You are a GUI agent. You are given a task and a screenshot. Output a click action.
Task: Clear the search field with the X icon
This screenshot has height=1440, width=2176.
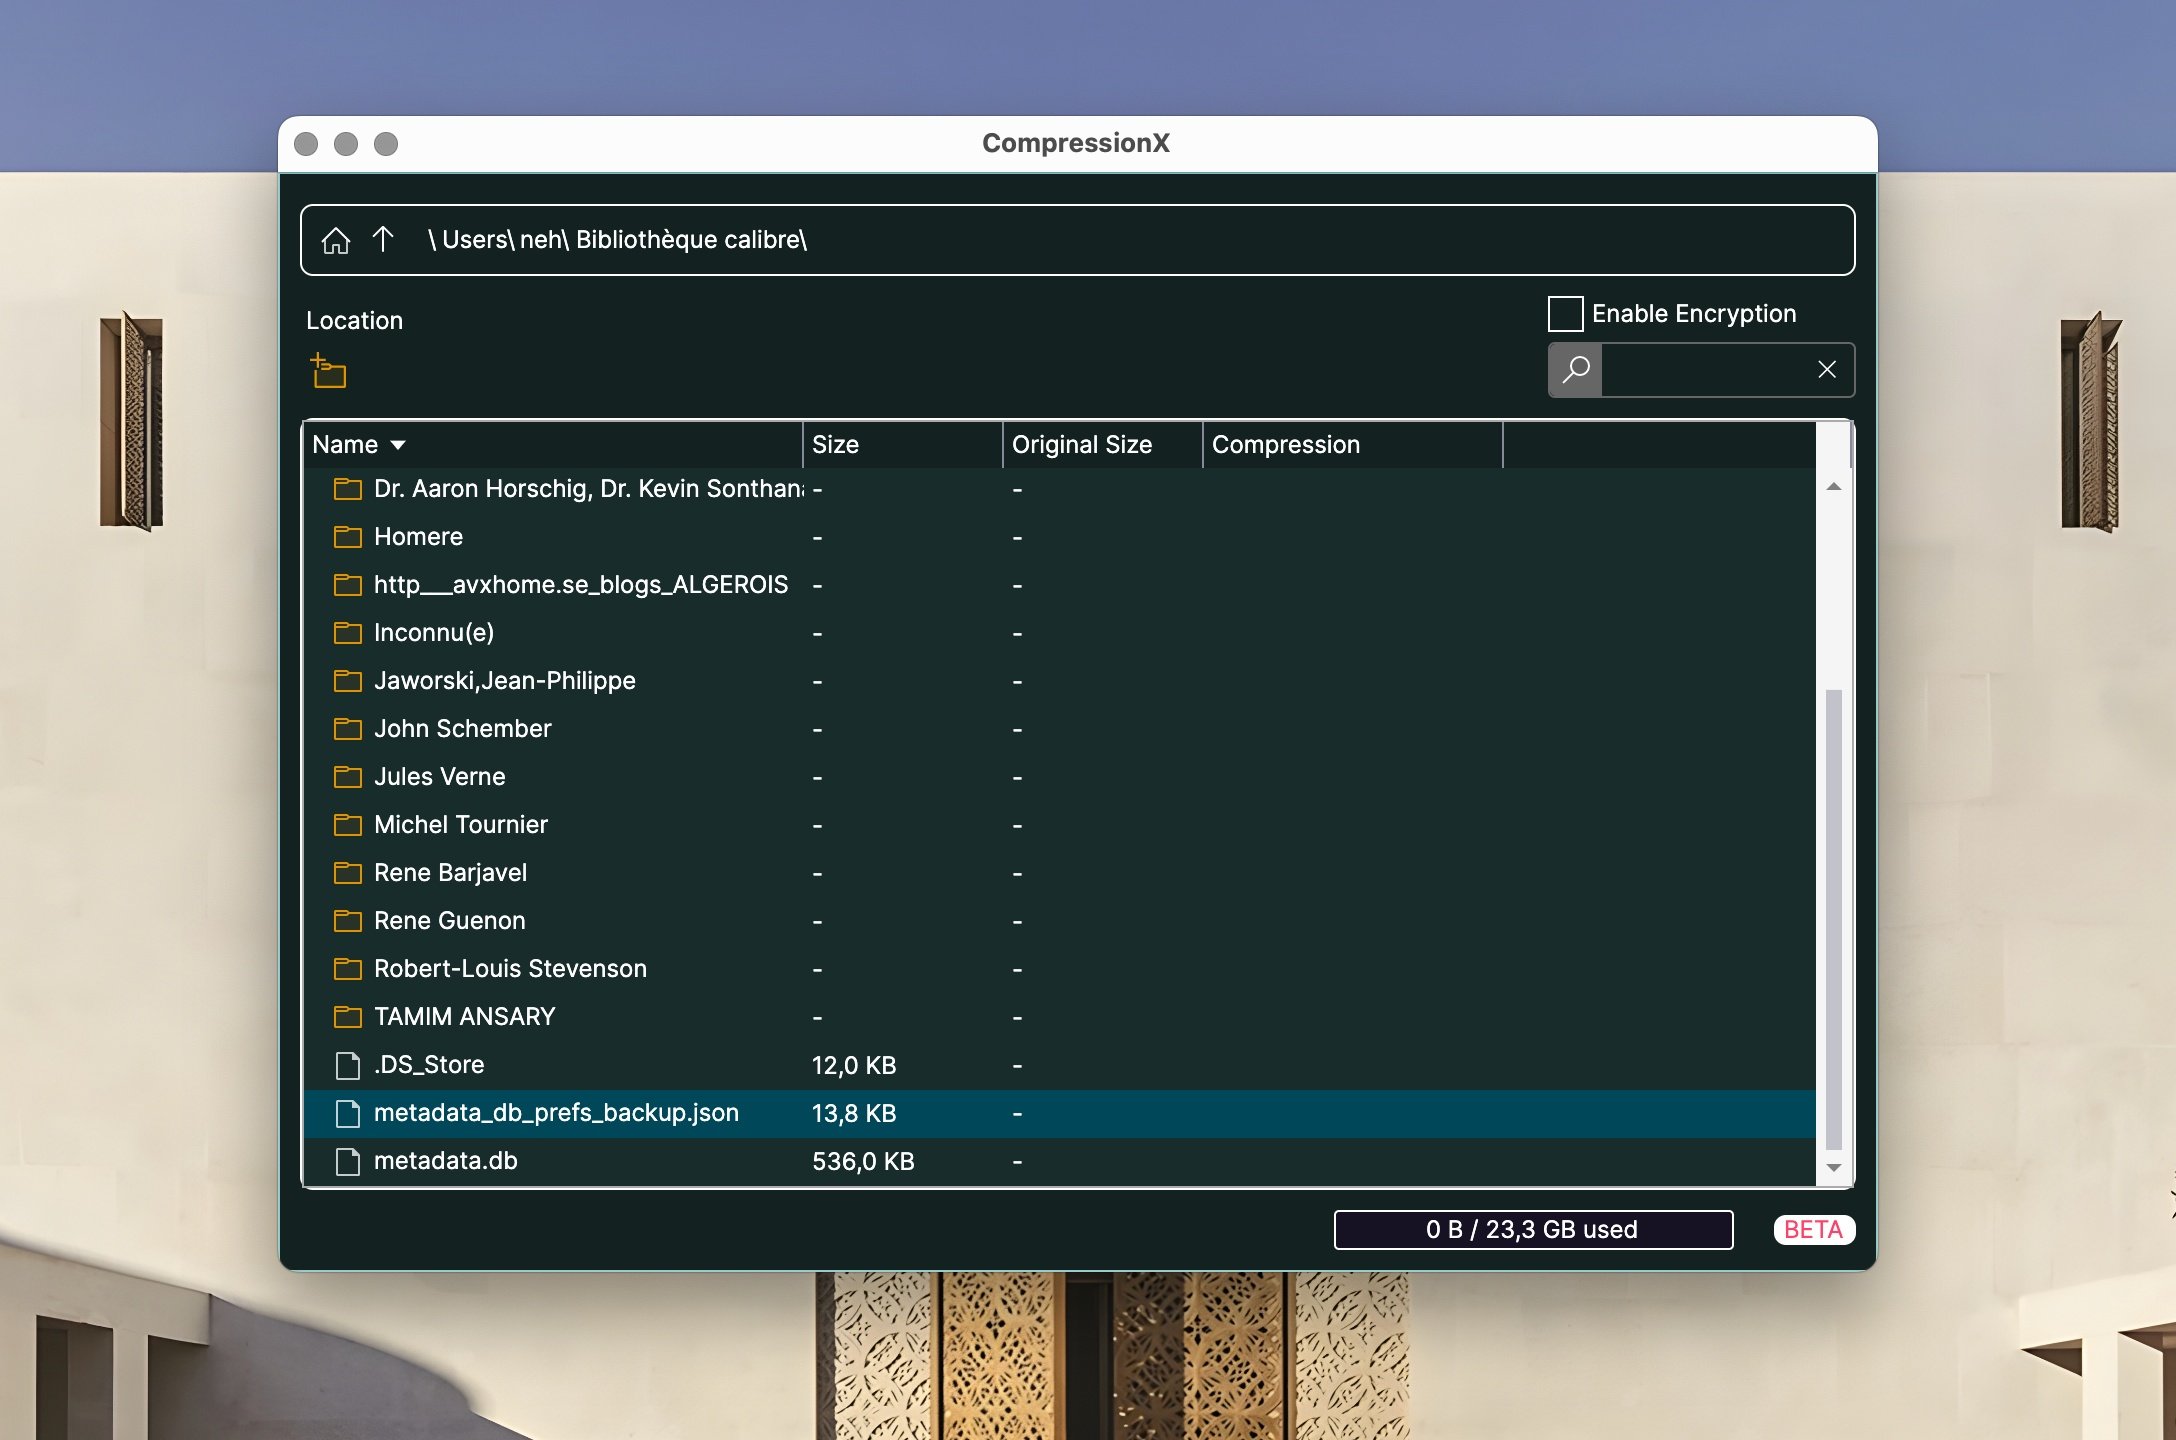point(1827,369)
